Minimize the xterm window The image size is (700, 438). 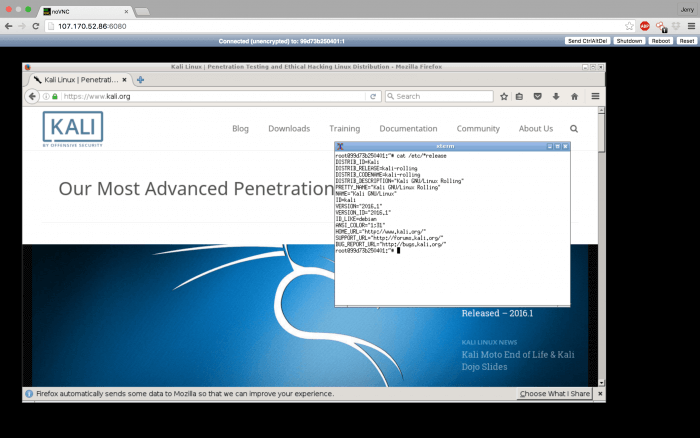click(550, 146)
